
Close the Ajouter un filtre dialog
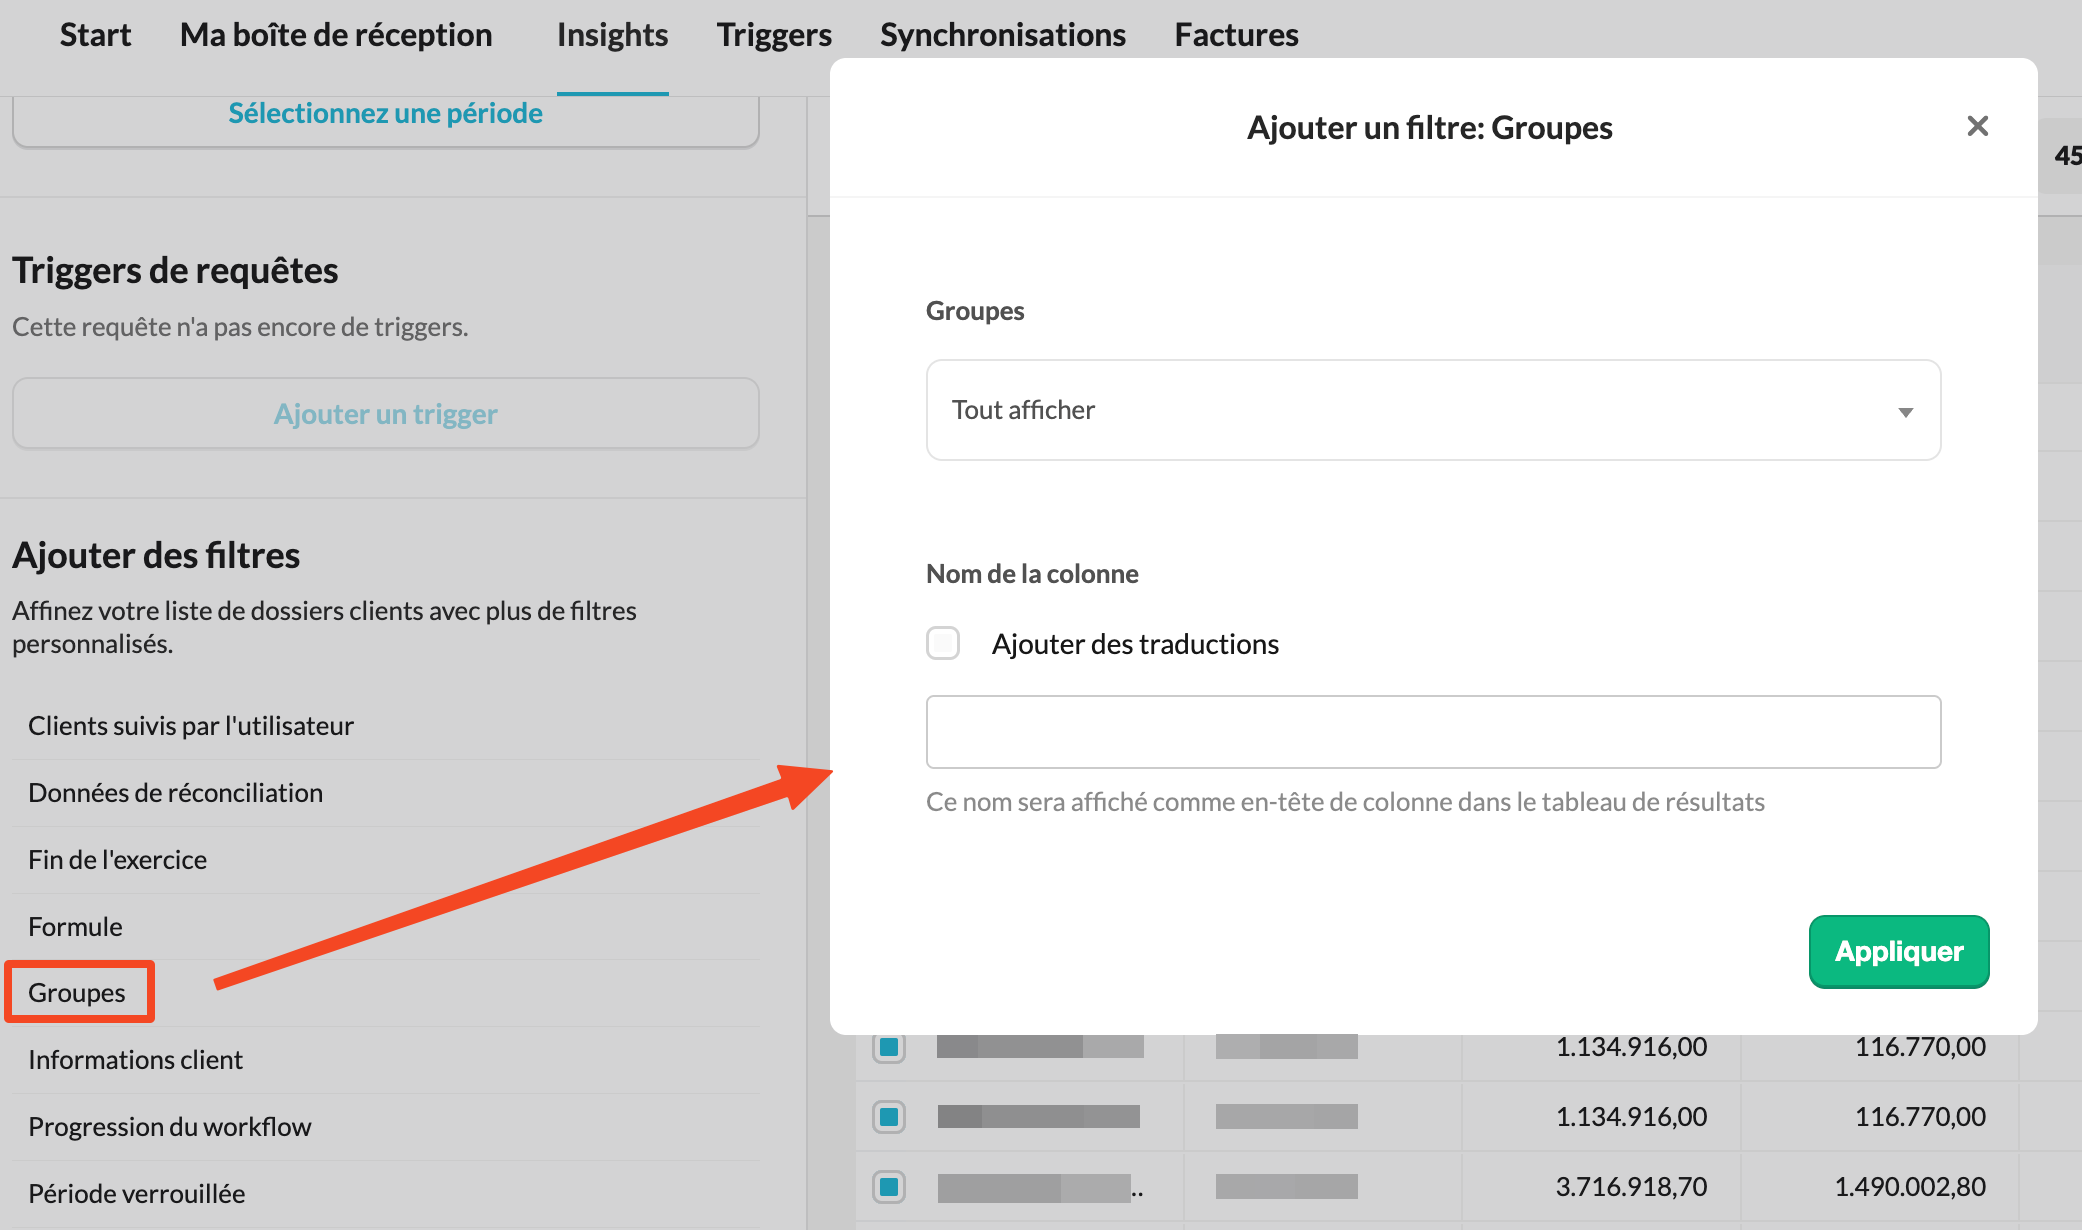click(1977, 126)
